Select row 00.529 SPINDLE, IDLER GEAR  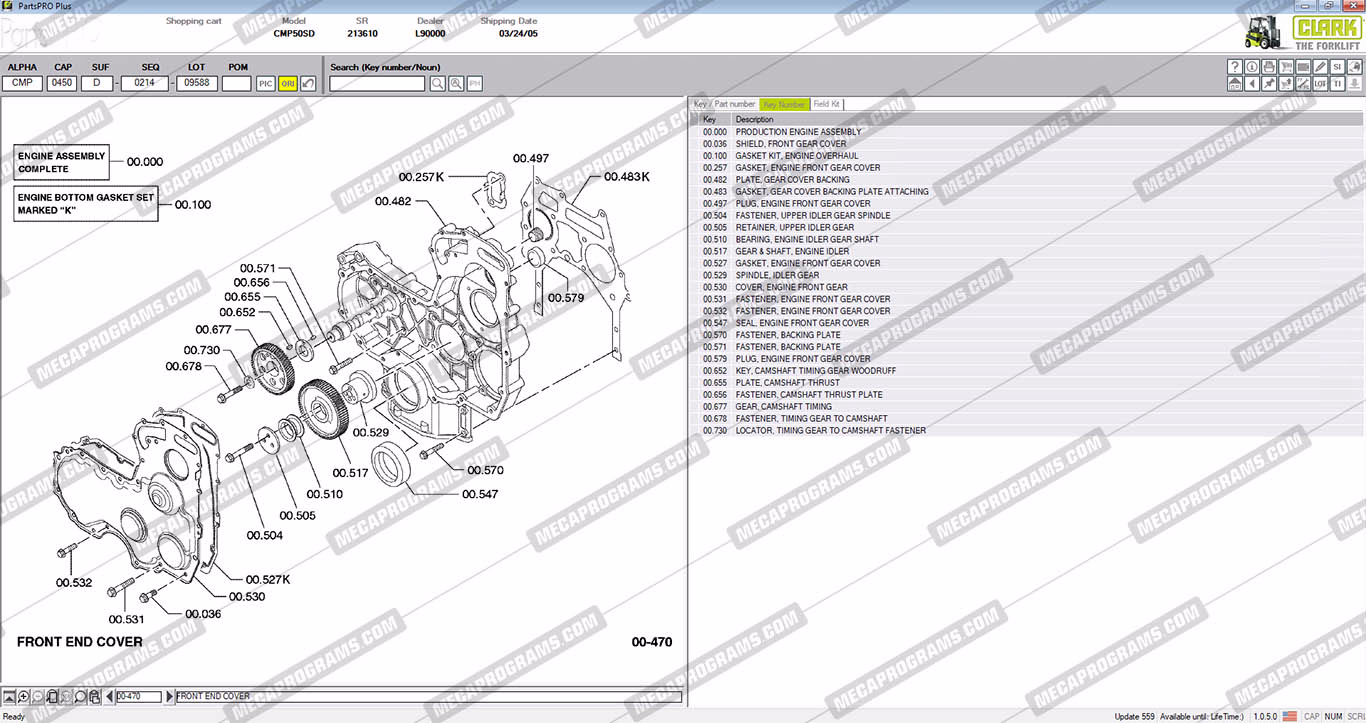(x=1028, y=275)
